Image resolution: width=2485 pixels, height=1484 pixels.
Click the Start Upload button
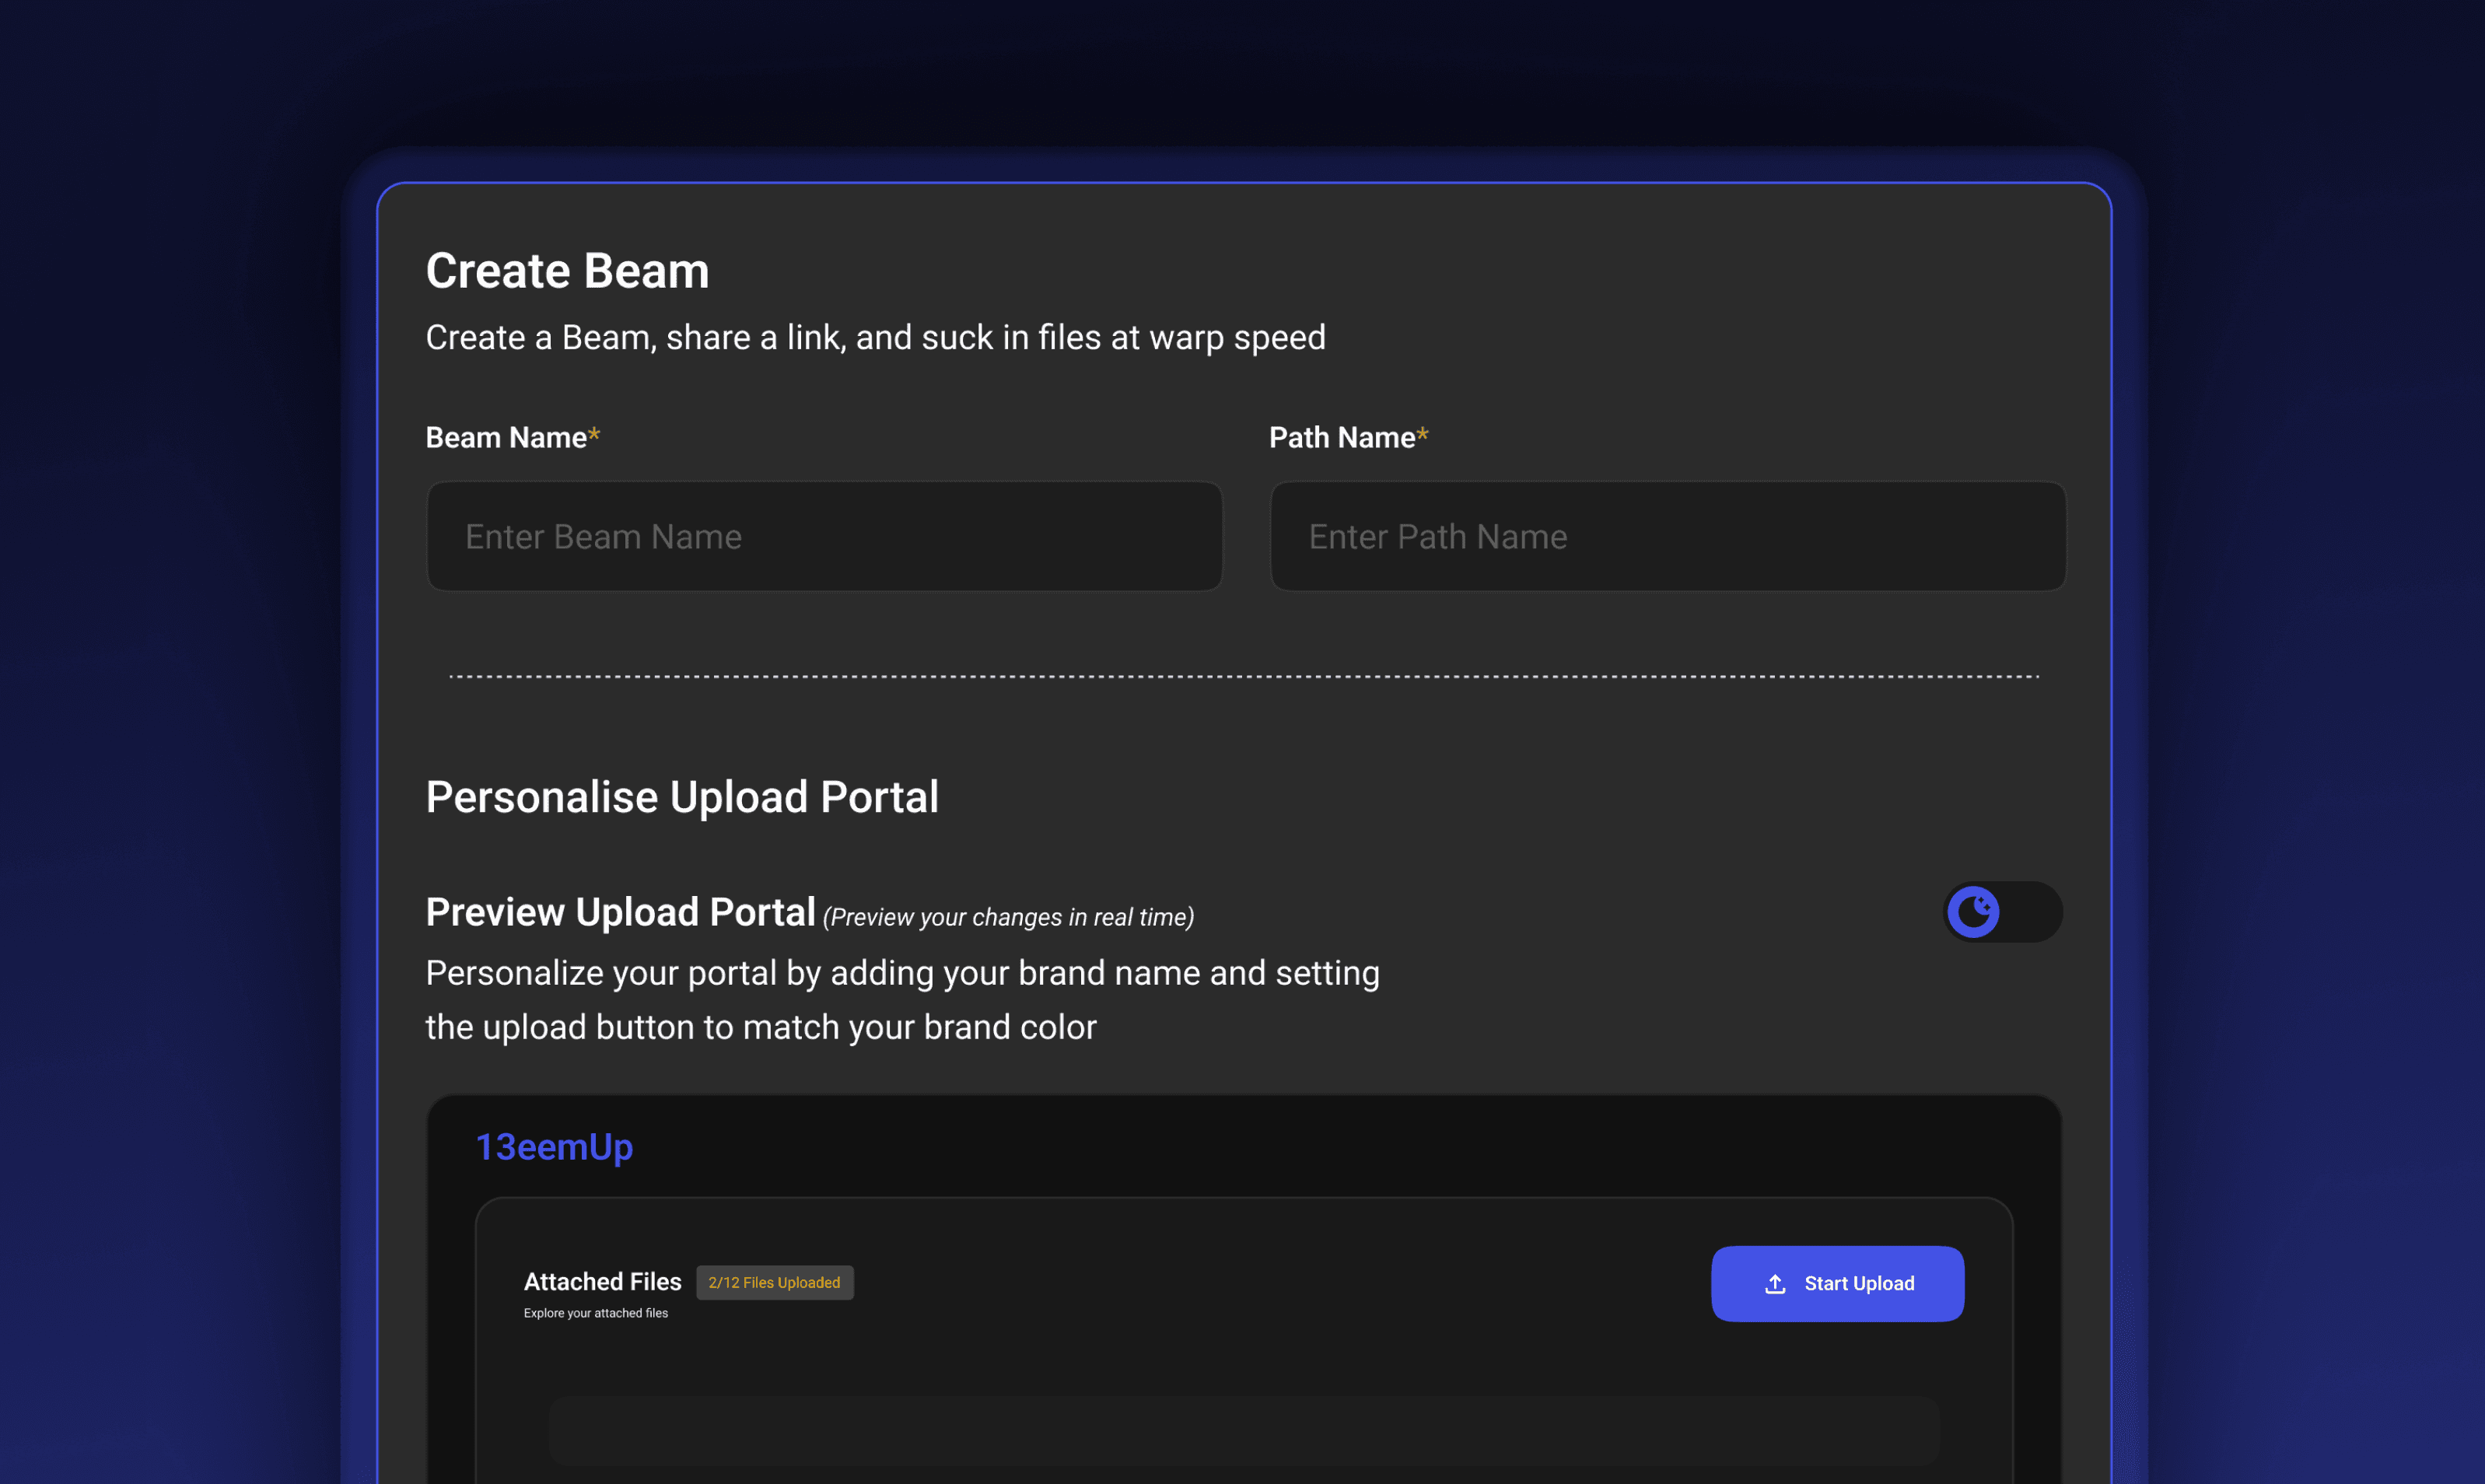click(x=1837, y=1283)
